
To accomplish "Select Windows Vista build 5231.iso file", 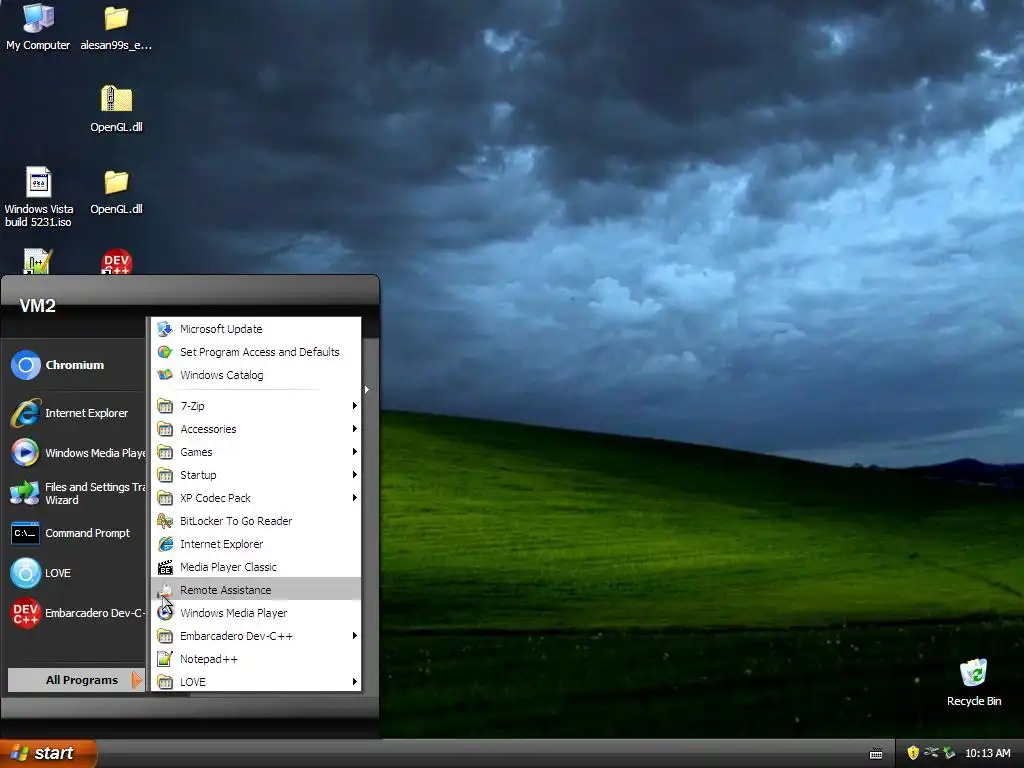I will [x=39, y=196].
